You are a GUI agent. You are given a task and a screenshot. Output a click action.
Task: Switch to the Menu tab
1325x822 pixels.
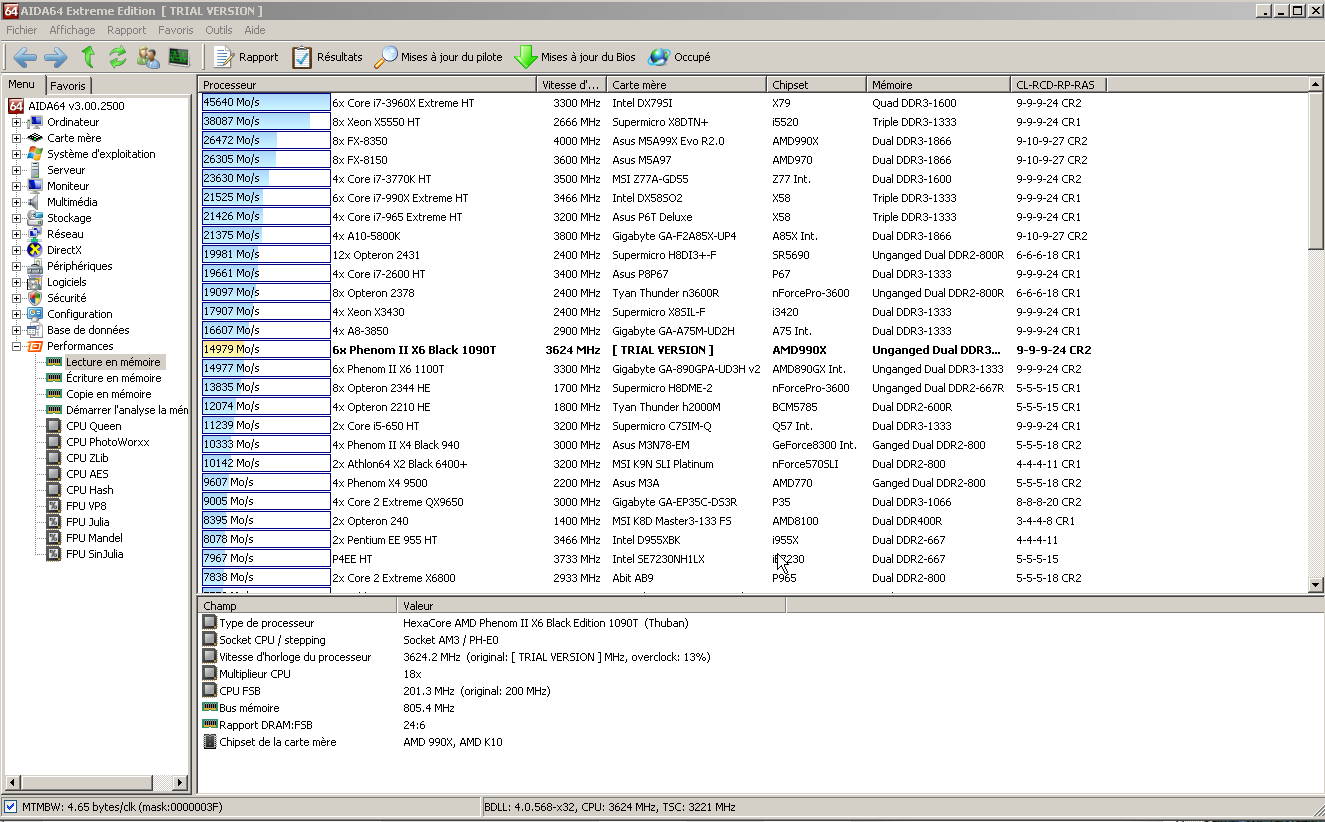pyautogui.click(x=22, y=85)
